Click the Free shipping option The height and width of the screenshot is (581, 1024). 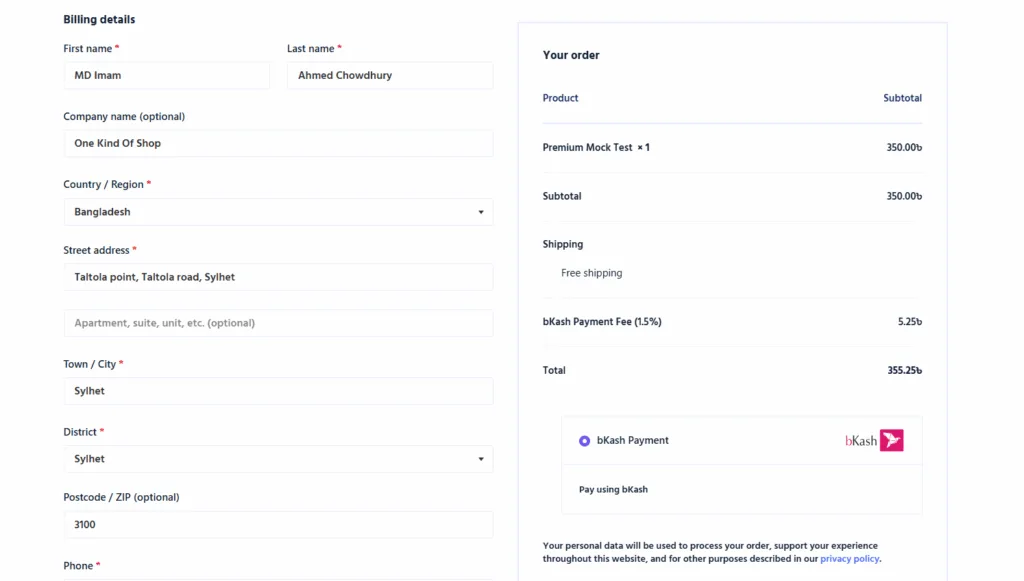pyautogui.click(x=591, y=274)
